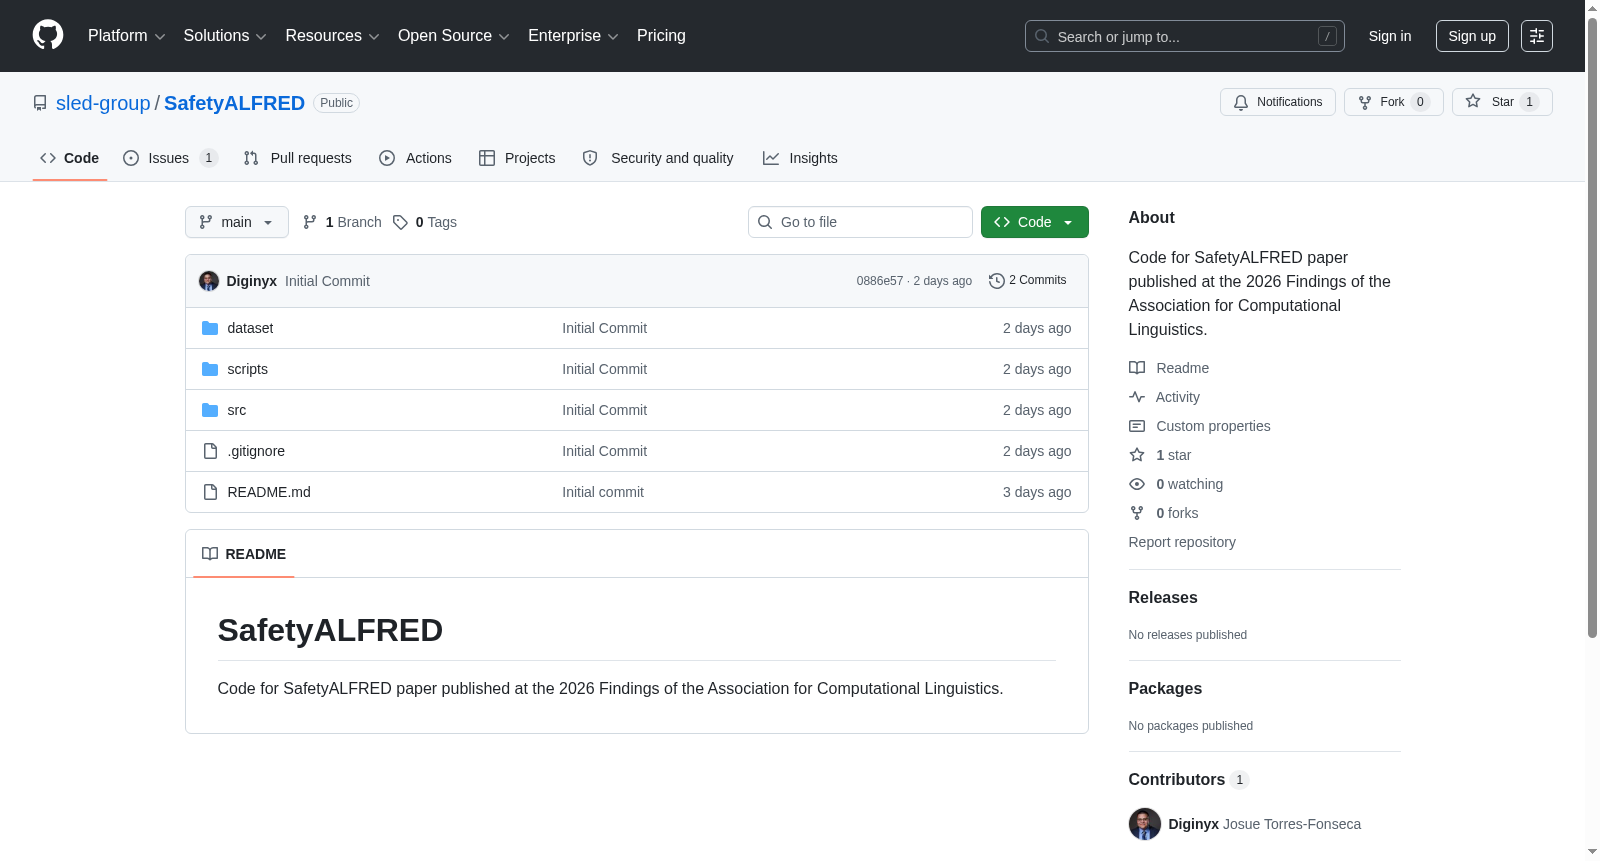This screenshot has width=1600, height=861.
Task: Click the Custom properties note icon
Action: point(1137,426)
